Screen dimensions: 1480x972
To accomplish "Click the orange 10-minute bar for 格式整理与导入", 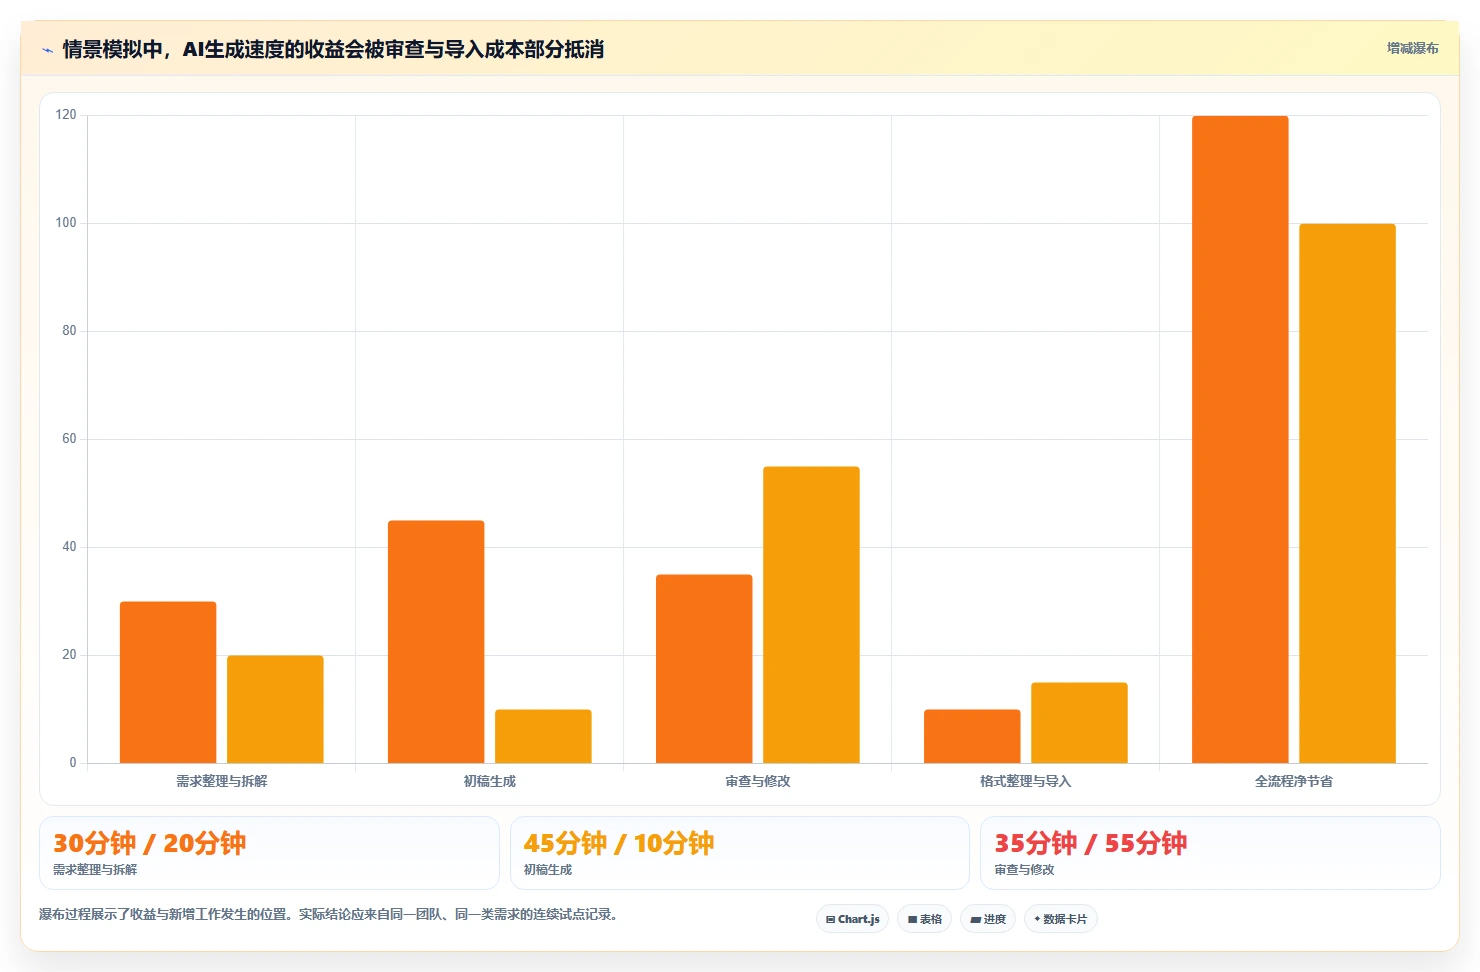I will (x=972, y=736).
